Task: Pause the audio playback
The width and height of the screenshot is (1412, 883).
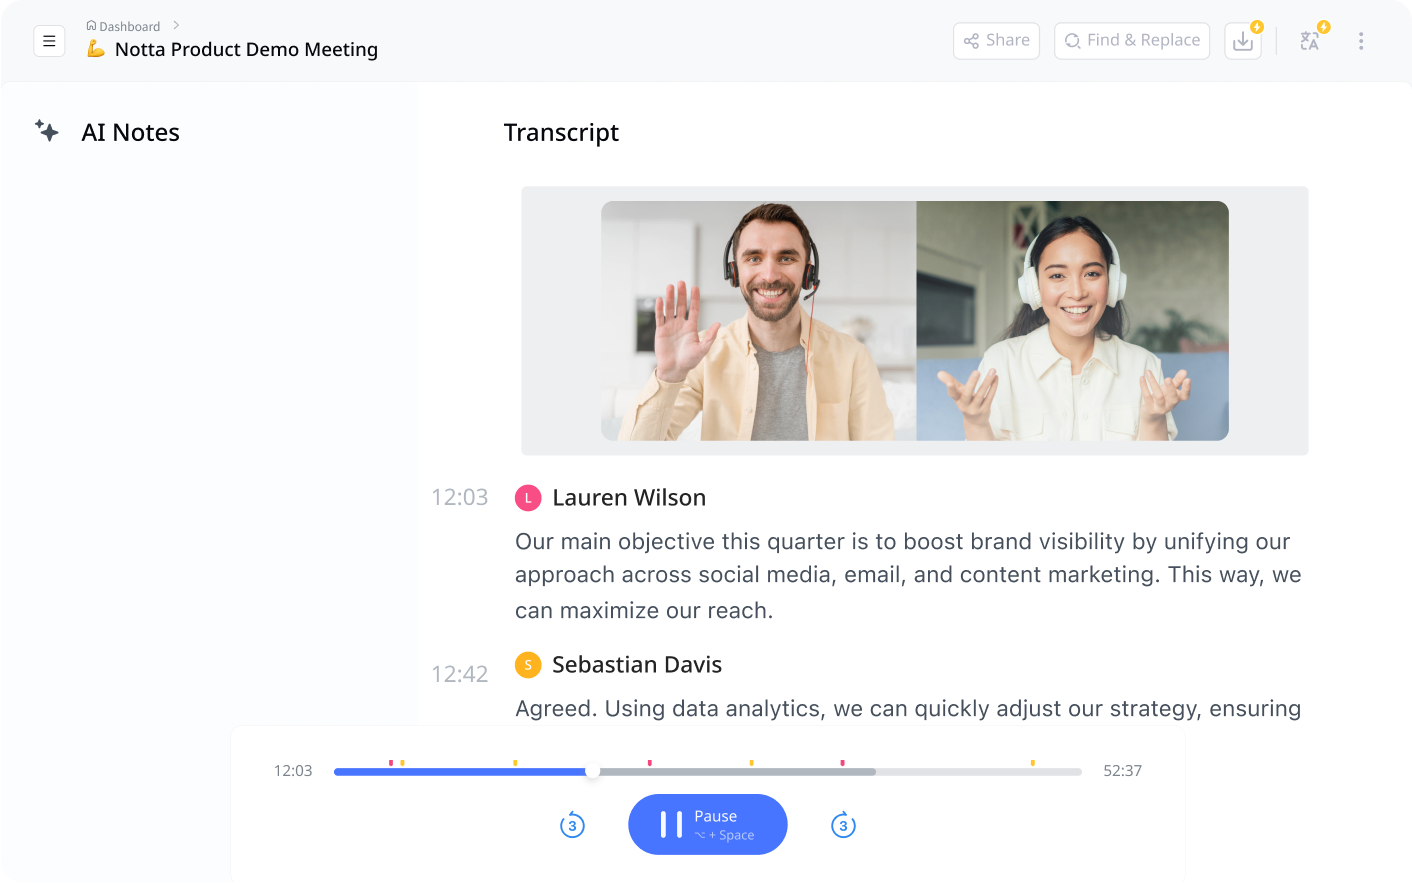Action: point(707,824)
